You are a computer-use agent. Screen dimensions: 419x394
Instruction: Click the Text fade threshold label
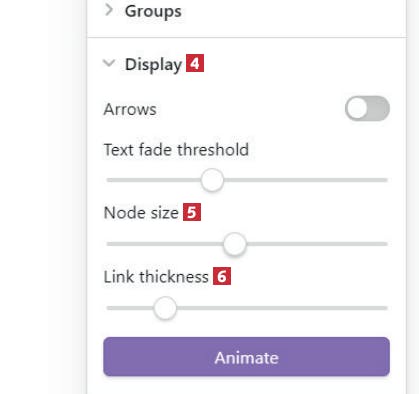pos(176,150)
